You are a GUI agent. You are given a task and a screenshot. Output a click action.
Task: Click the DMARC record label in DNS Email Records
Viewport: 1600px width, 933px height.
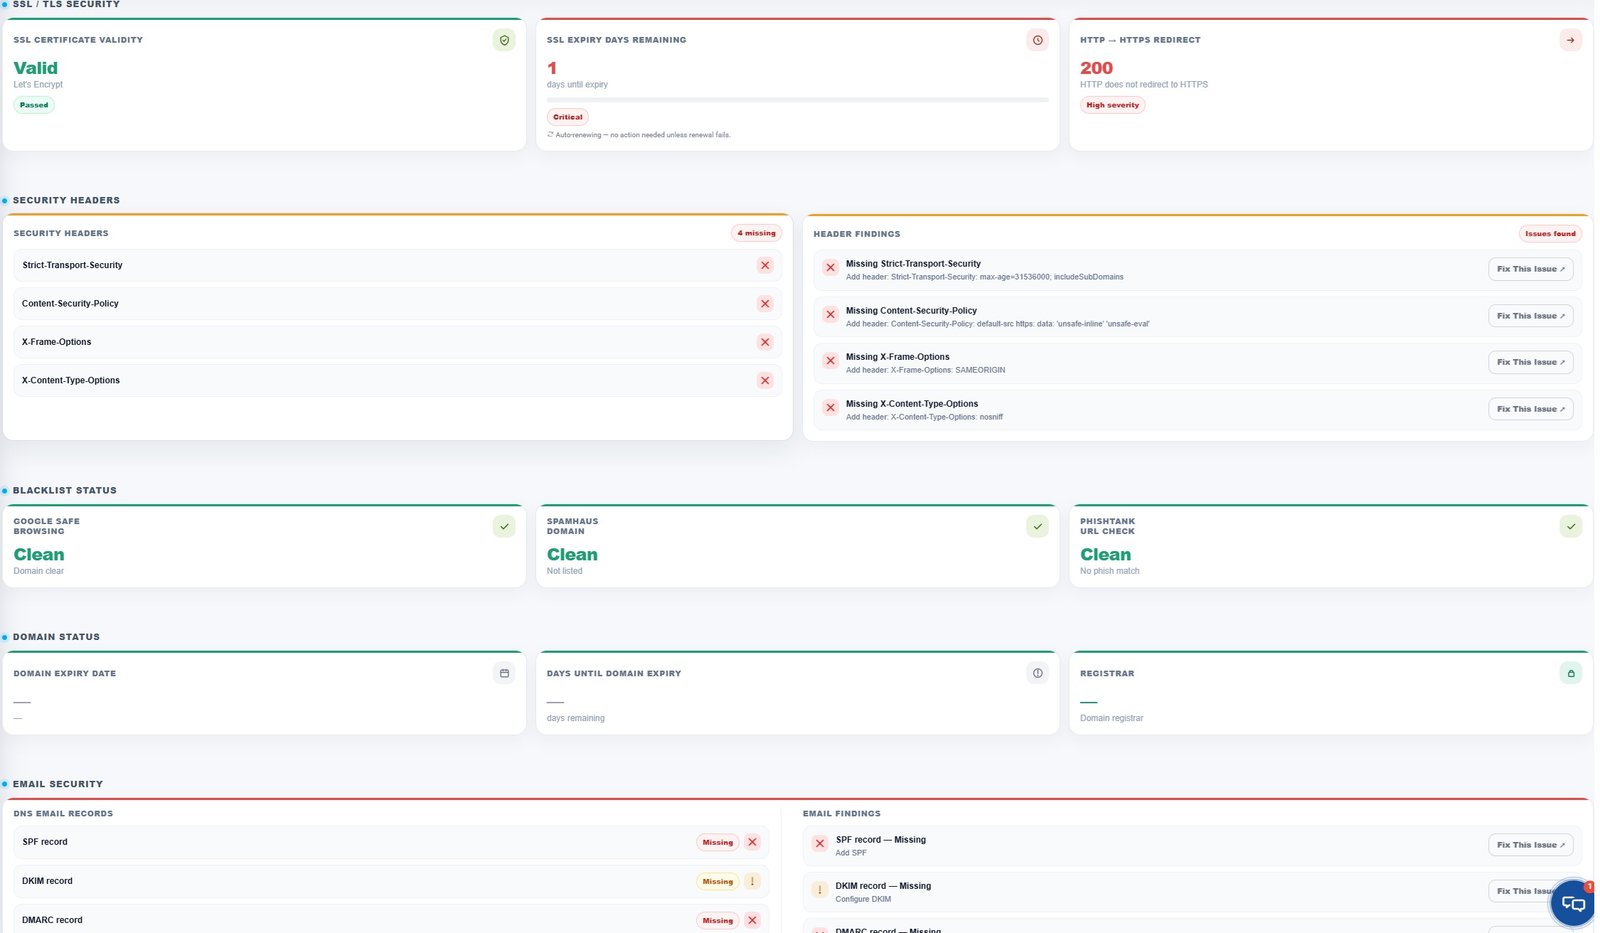point(52,920)
